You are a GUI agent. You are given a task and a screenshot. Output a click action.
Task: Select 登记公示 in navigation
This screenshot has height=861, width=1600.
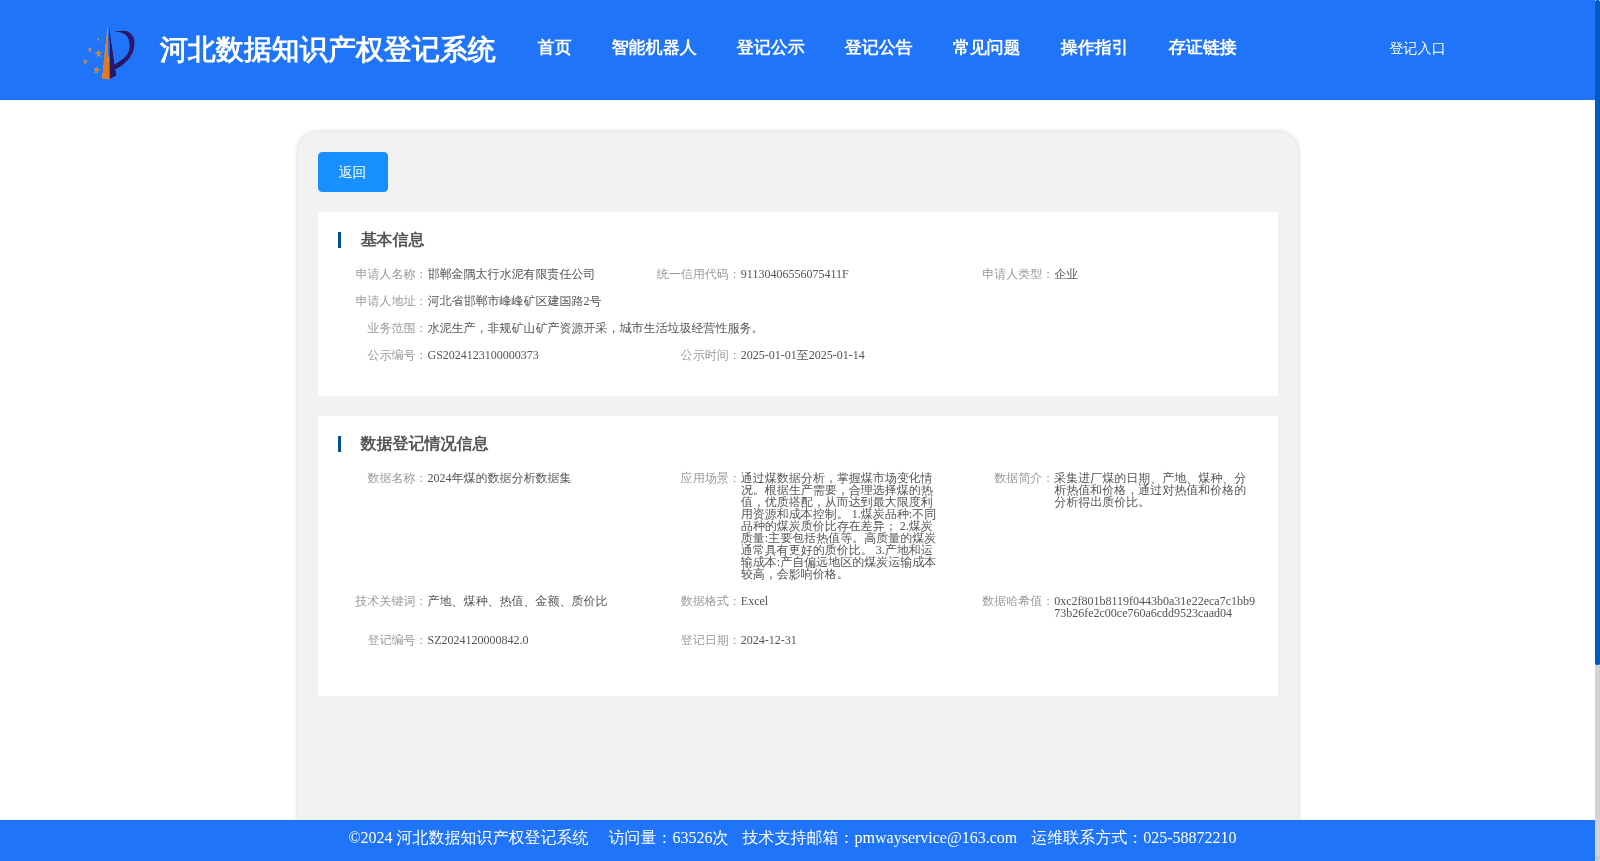click(770, 48)
